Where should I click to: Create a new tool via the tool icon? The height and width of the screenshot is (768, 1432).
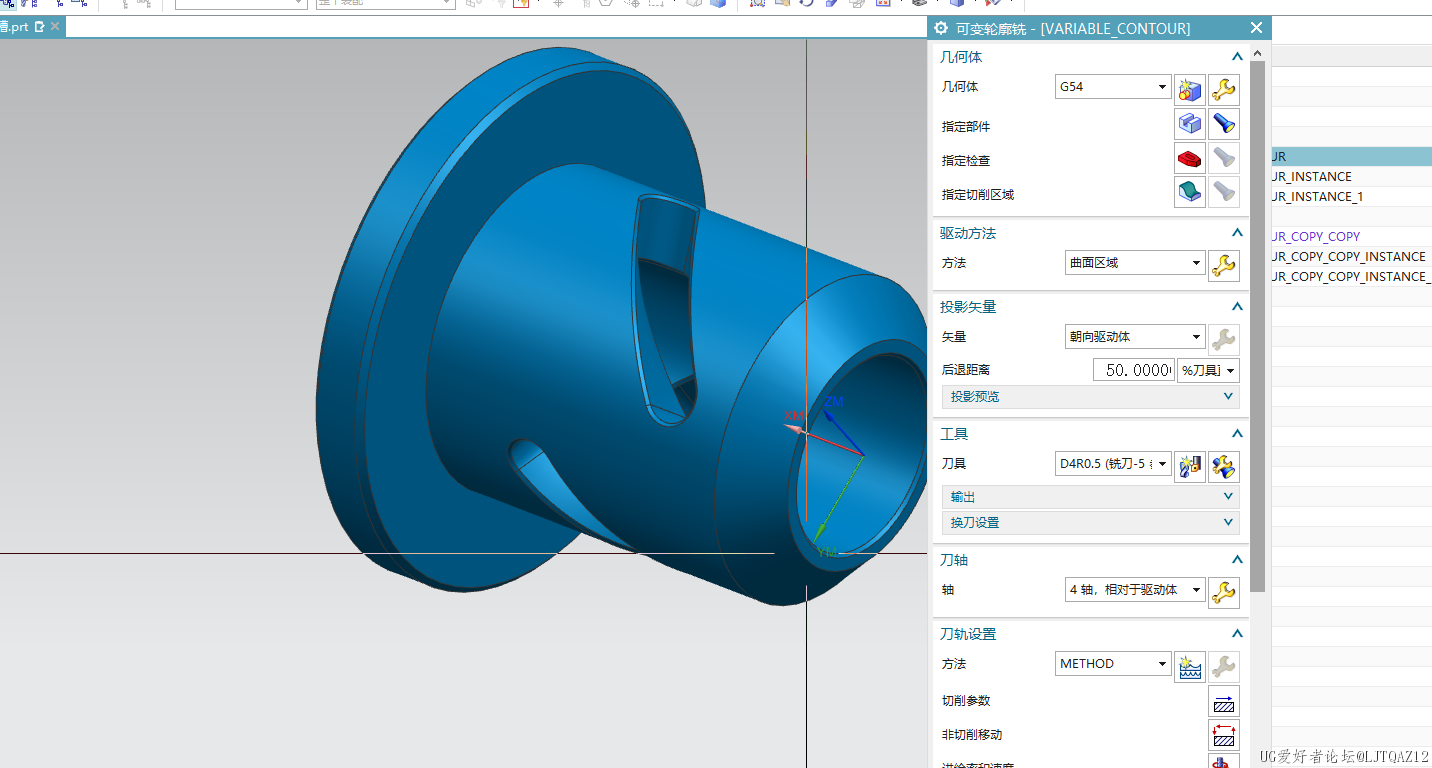coord(1189,466)
